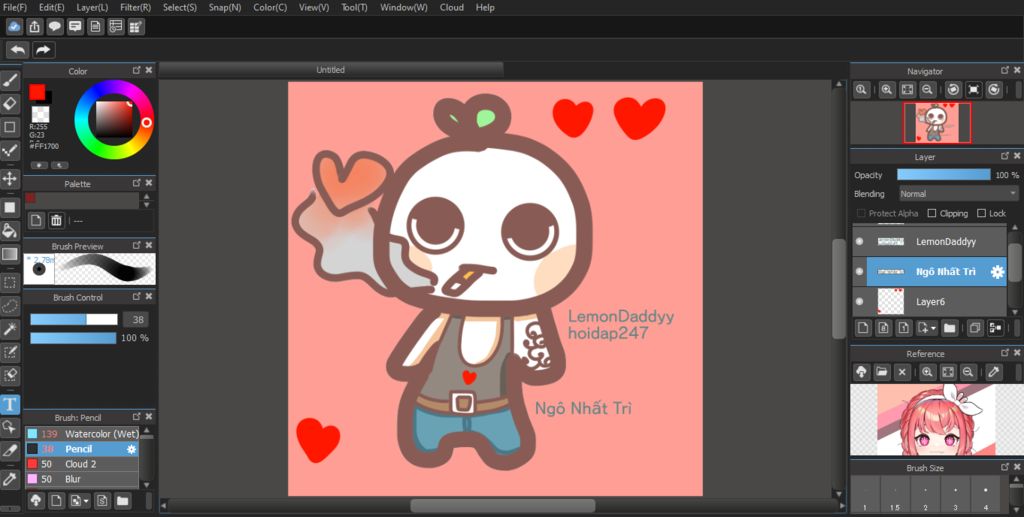Open the Filter(R) menu
The width and height of the screenshot is (1024, 517).
[135, 7]
